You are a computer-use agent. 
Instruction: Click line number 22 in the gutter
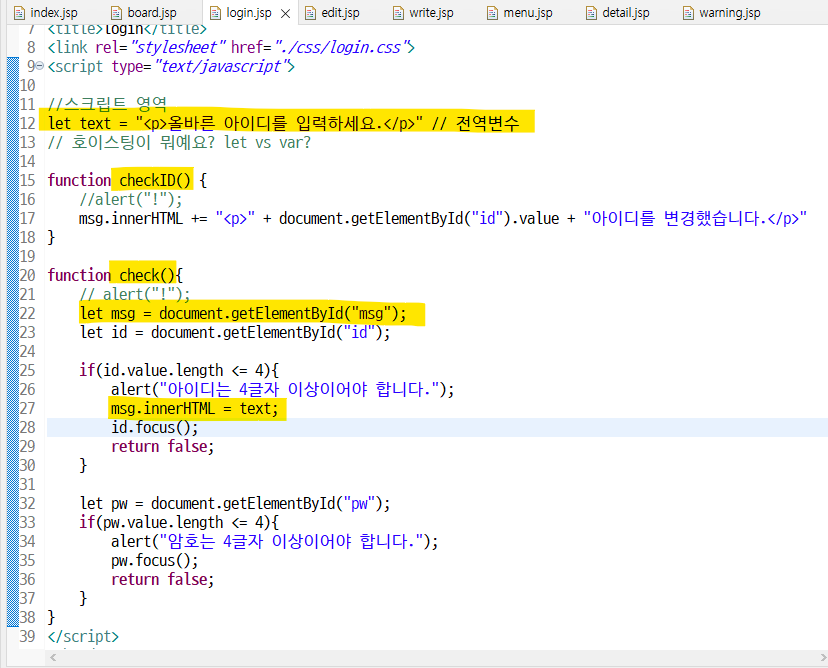pos(27,314)
